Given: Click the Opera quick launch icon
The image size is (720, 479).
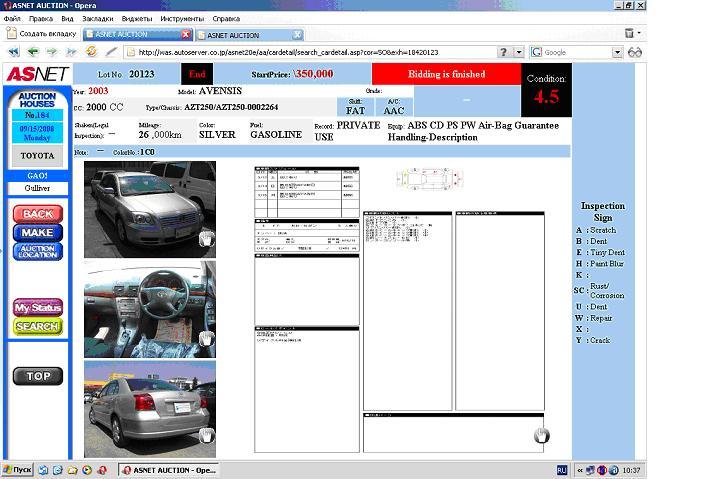Looking at the screenshot, I should pyautogui.click(x=102, y=470).
